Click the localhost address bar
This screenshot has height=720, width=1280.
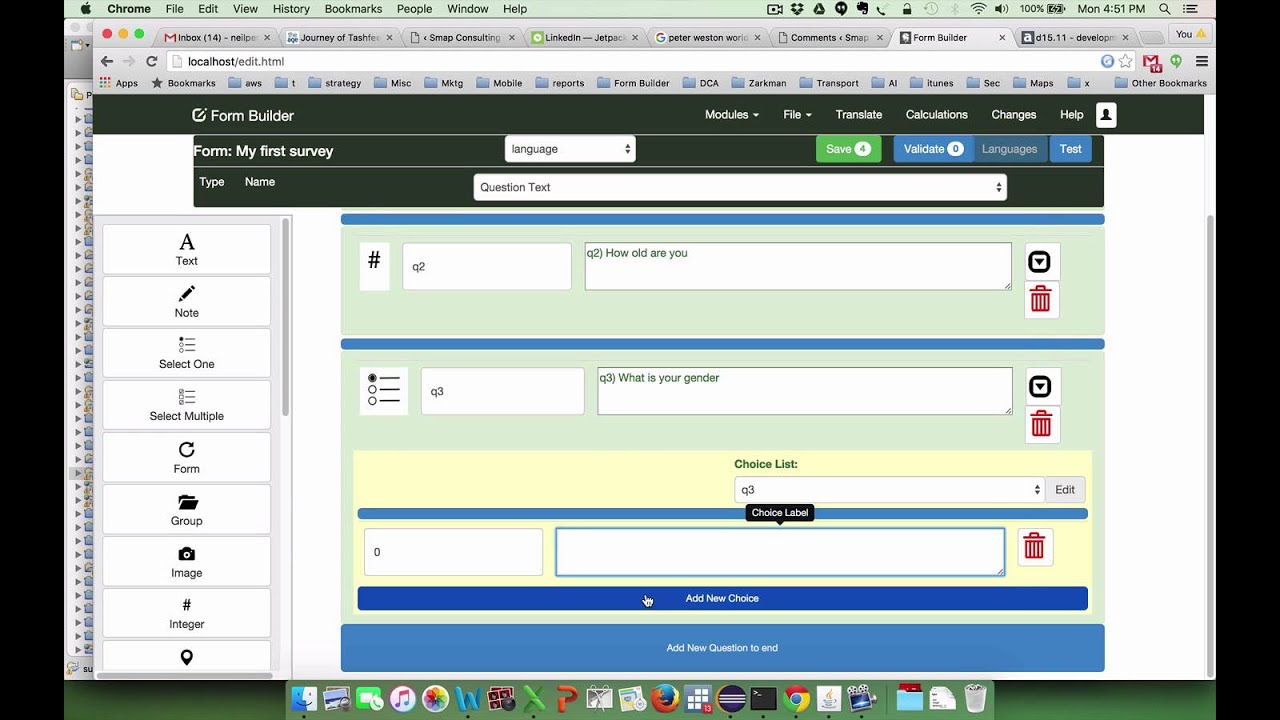point(630,61)
